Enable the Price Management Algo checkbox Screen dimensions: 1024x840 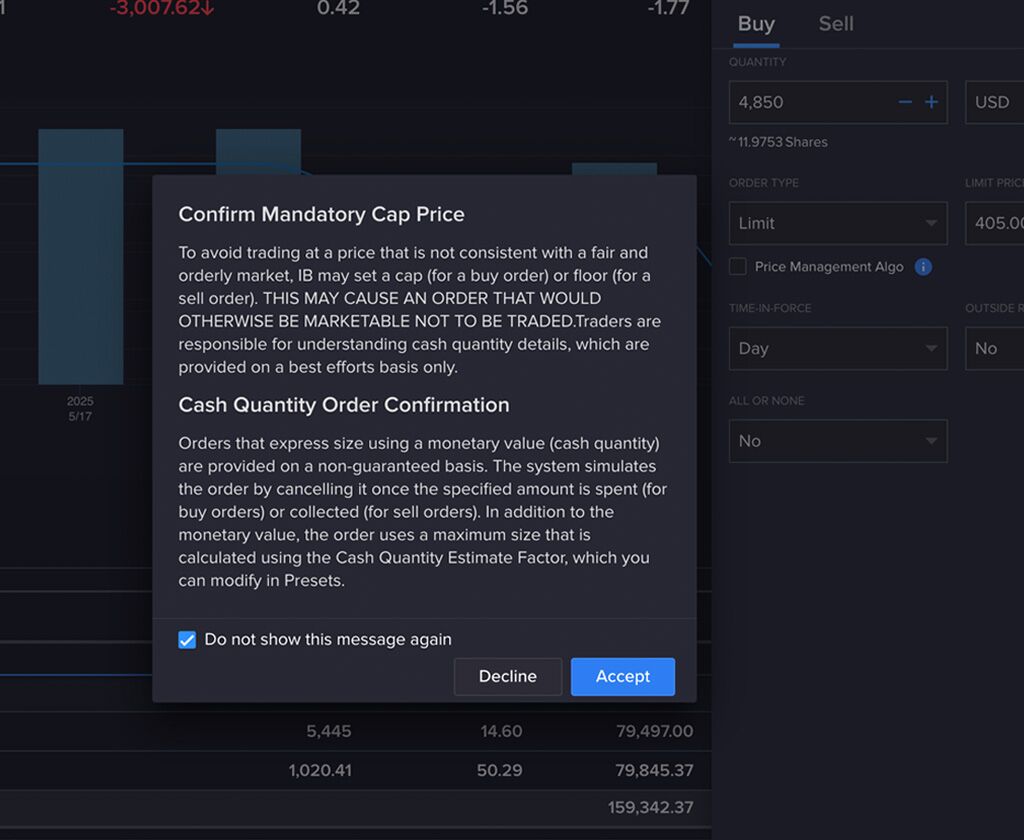[737, 267]
